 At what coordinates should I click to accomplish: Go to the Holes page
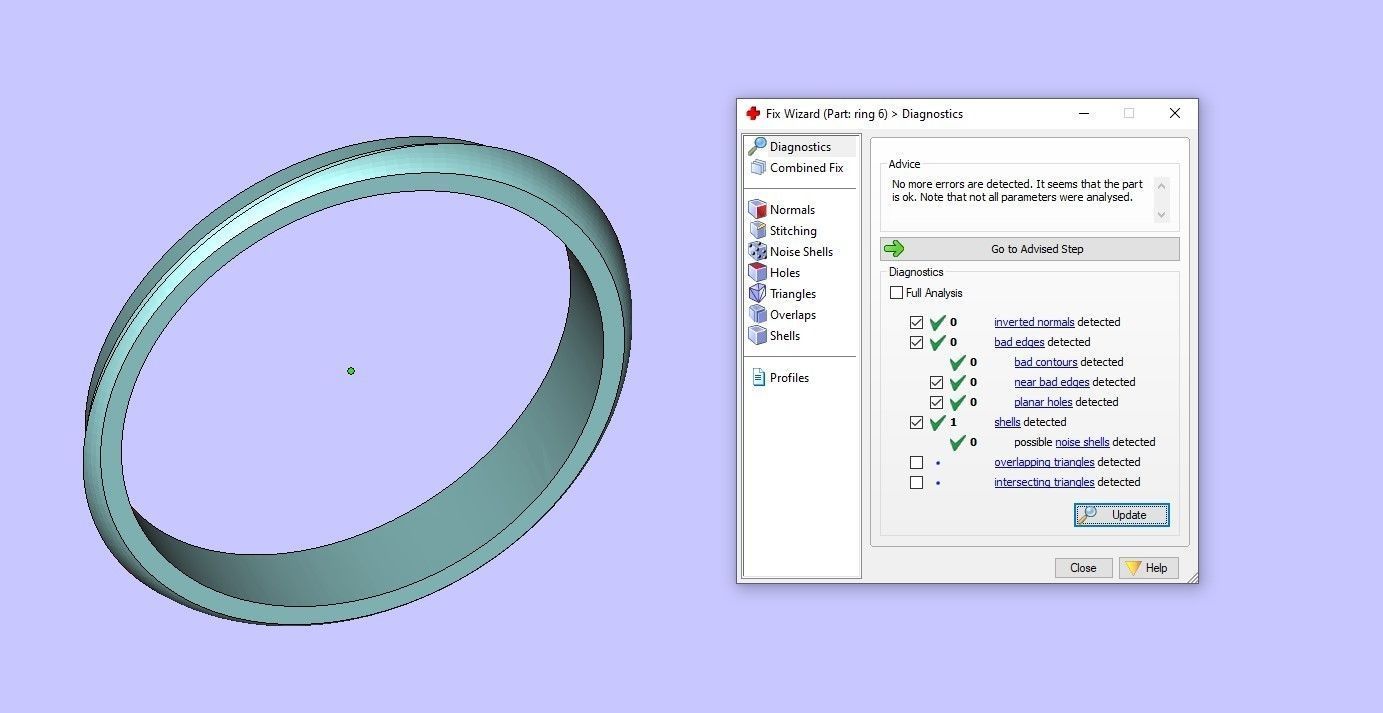pos(785,273)
